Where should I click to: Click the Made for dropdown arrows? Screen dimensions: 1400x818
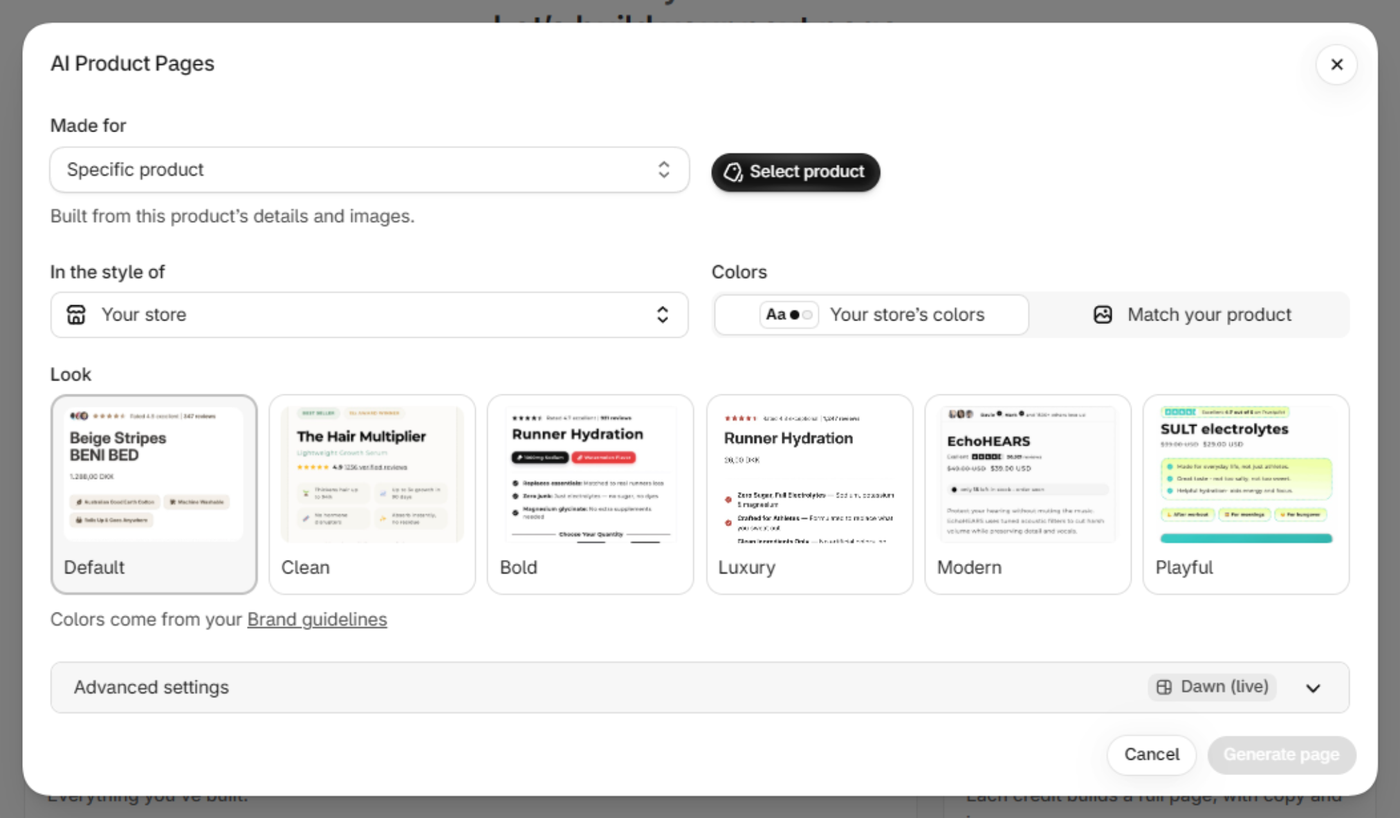(664, 170)
